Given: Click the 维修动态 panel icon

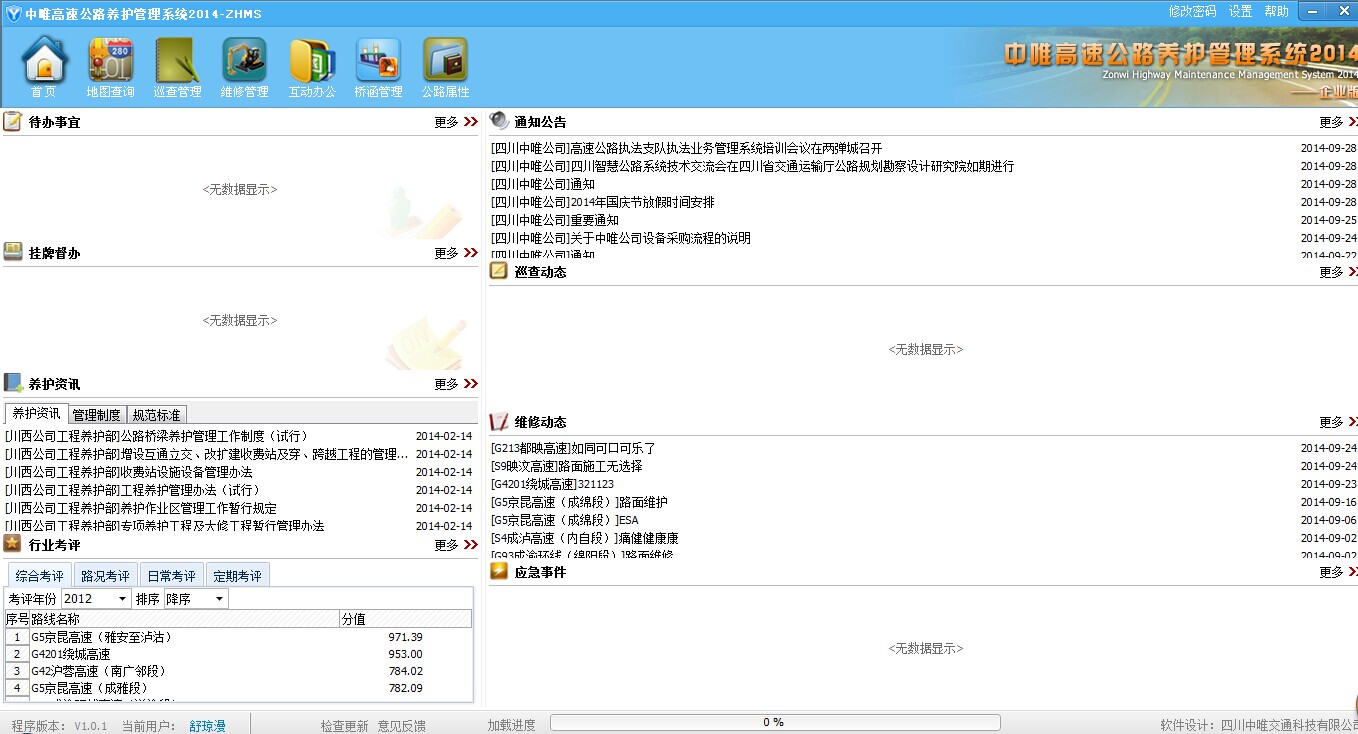Looking at the screenshot, I should (x=498, y=421).
